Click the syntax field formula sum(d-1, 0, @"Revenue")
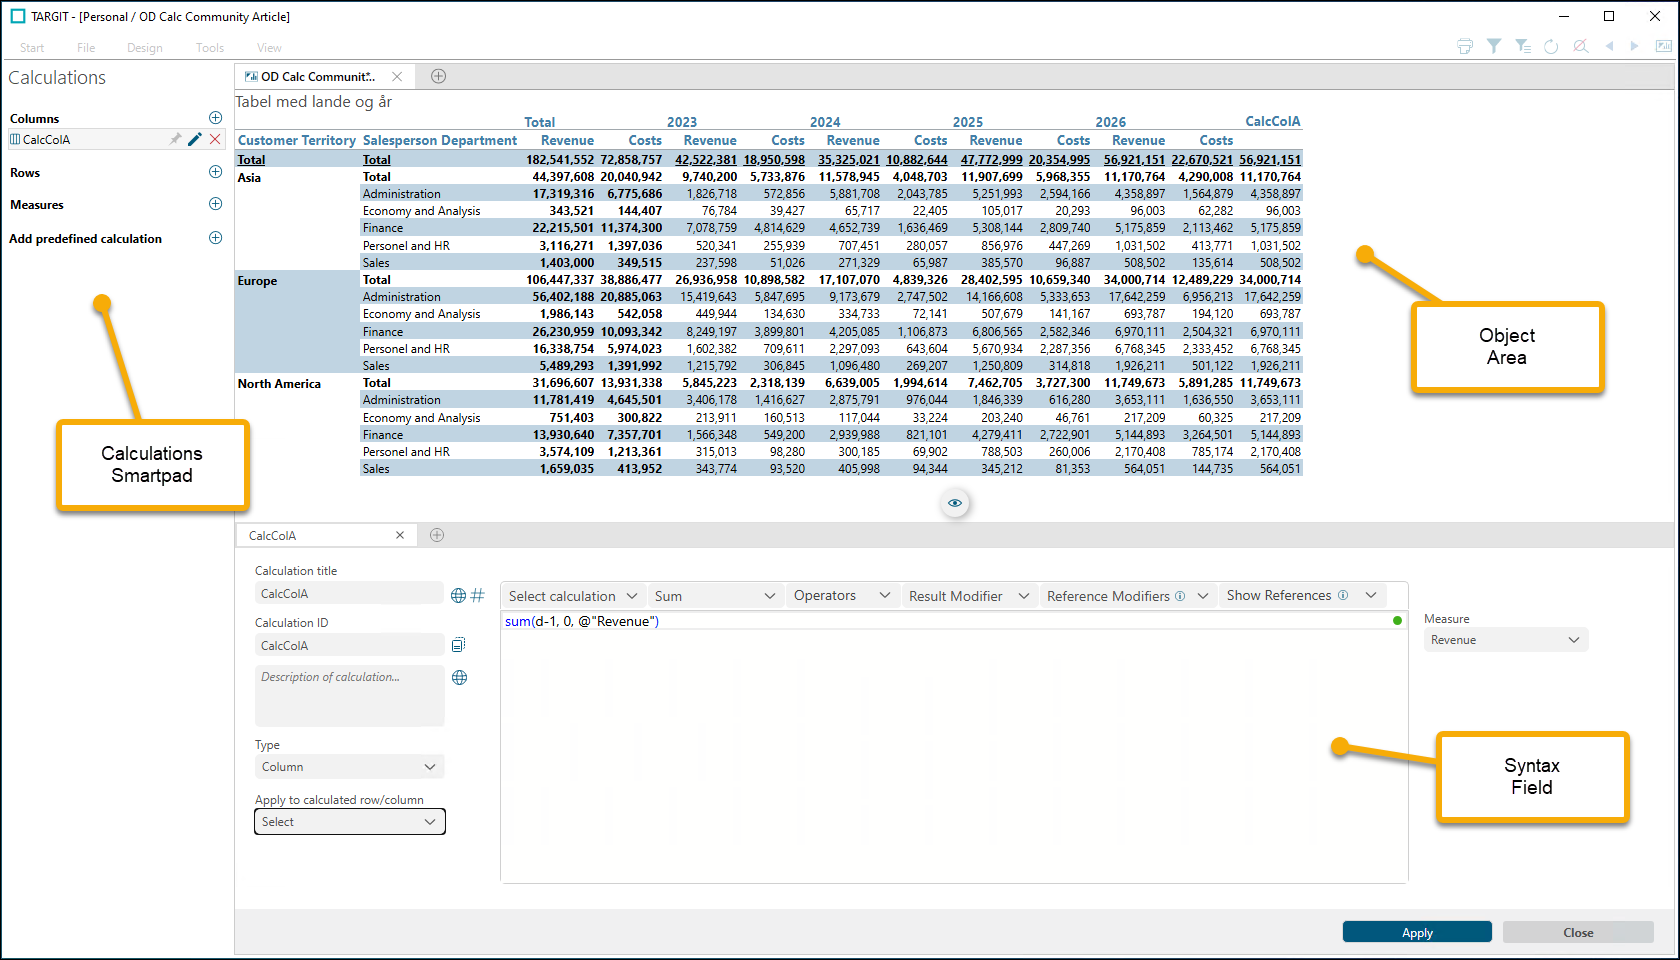This screenshot has height=960, width=1680. [x=582, y=621]
